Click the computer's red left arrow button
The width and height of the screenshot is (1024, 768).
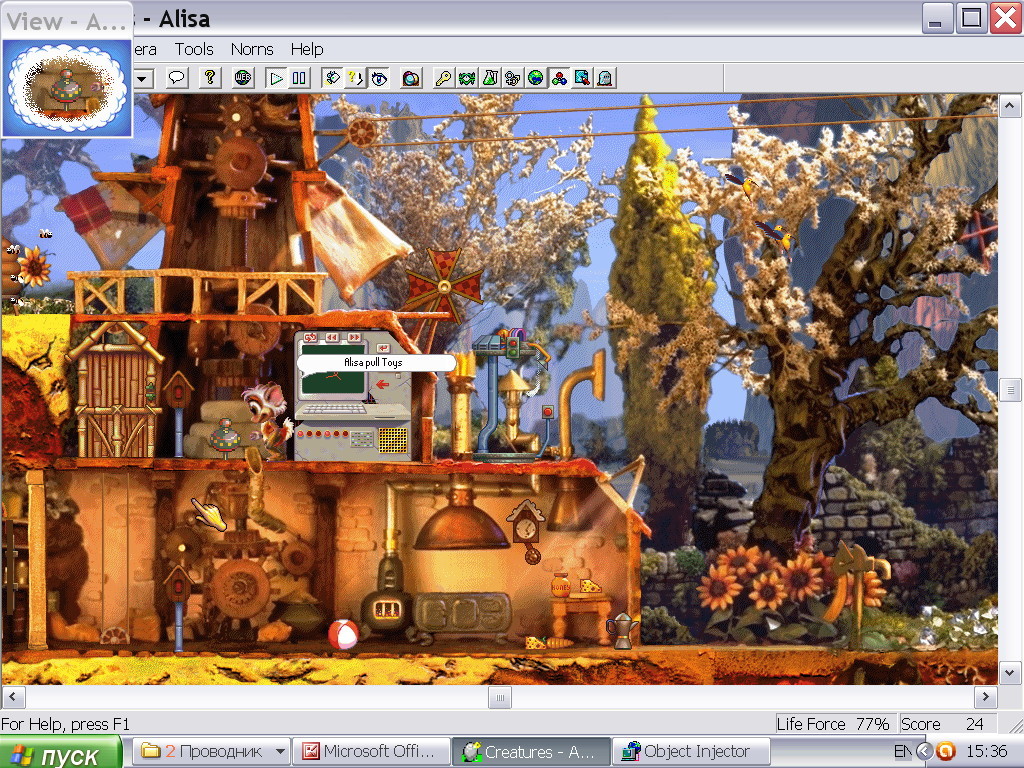click(x=383, y=385)
